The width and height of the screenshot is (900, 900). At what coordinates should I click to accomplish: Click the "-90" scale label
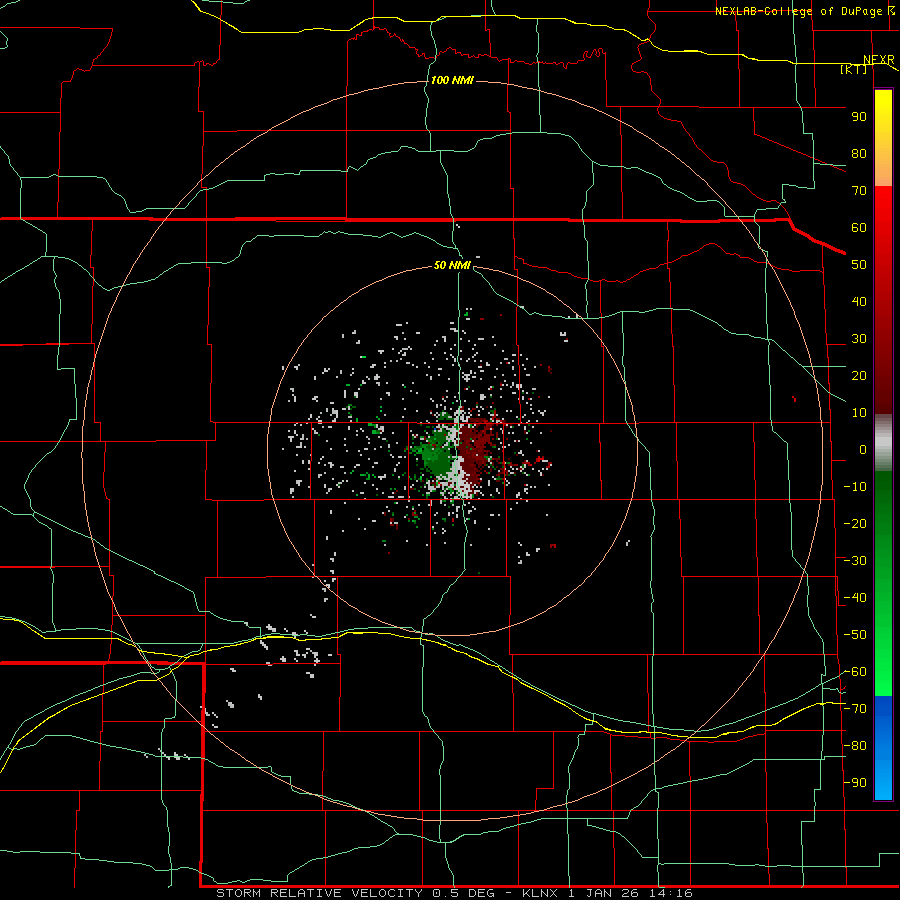(x=855, y=783)
